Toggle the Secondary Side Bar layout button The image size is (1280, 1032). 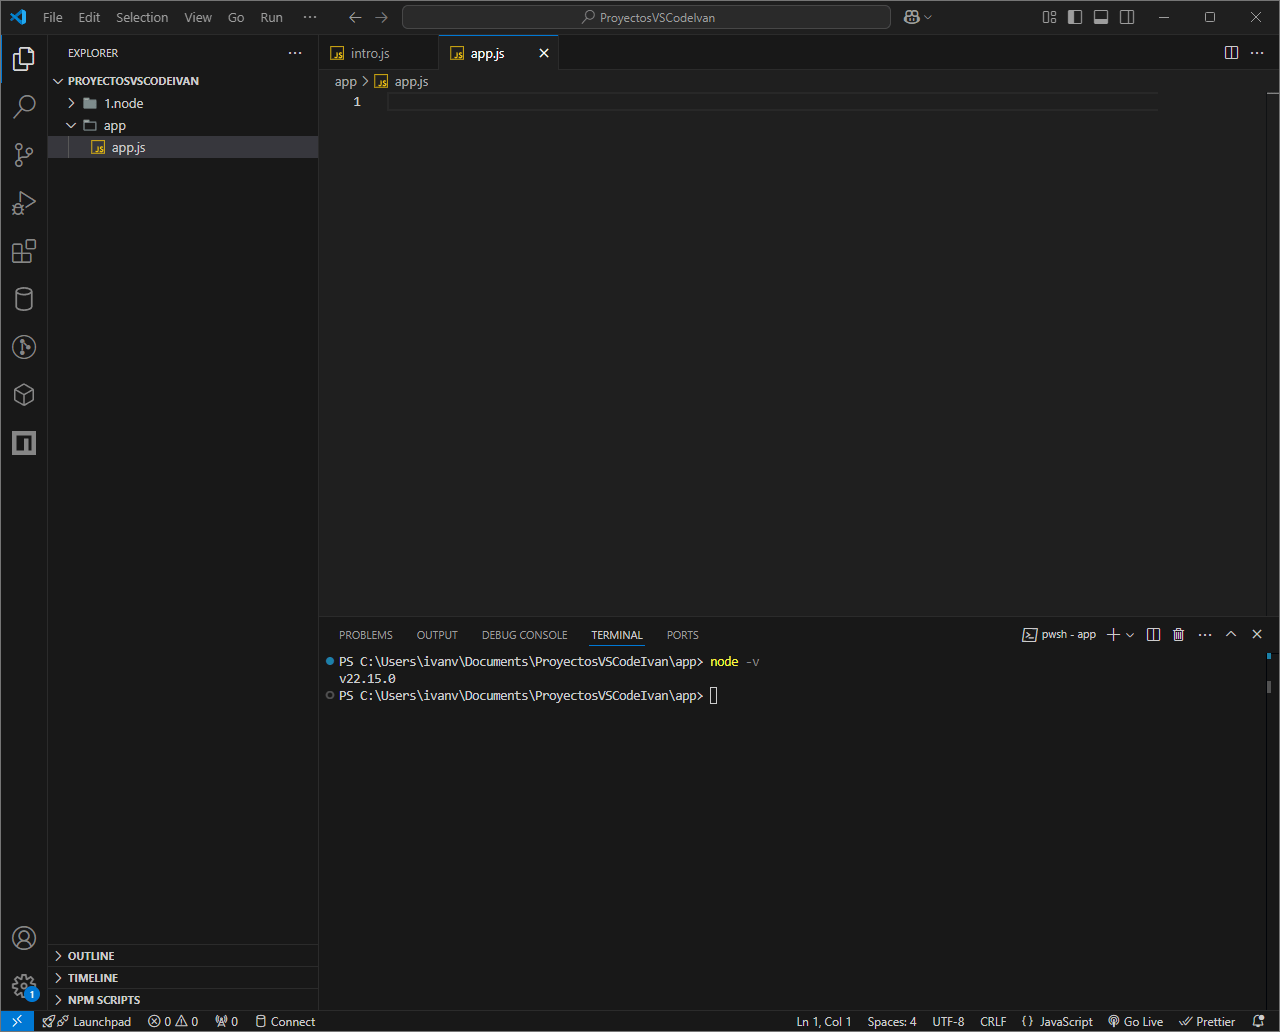(1127, 17)
